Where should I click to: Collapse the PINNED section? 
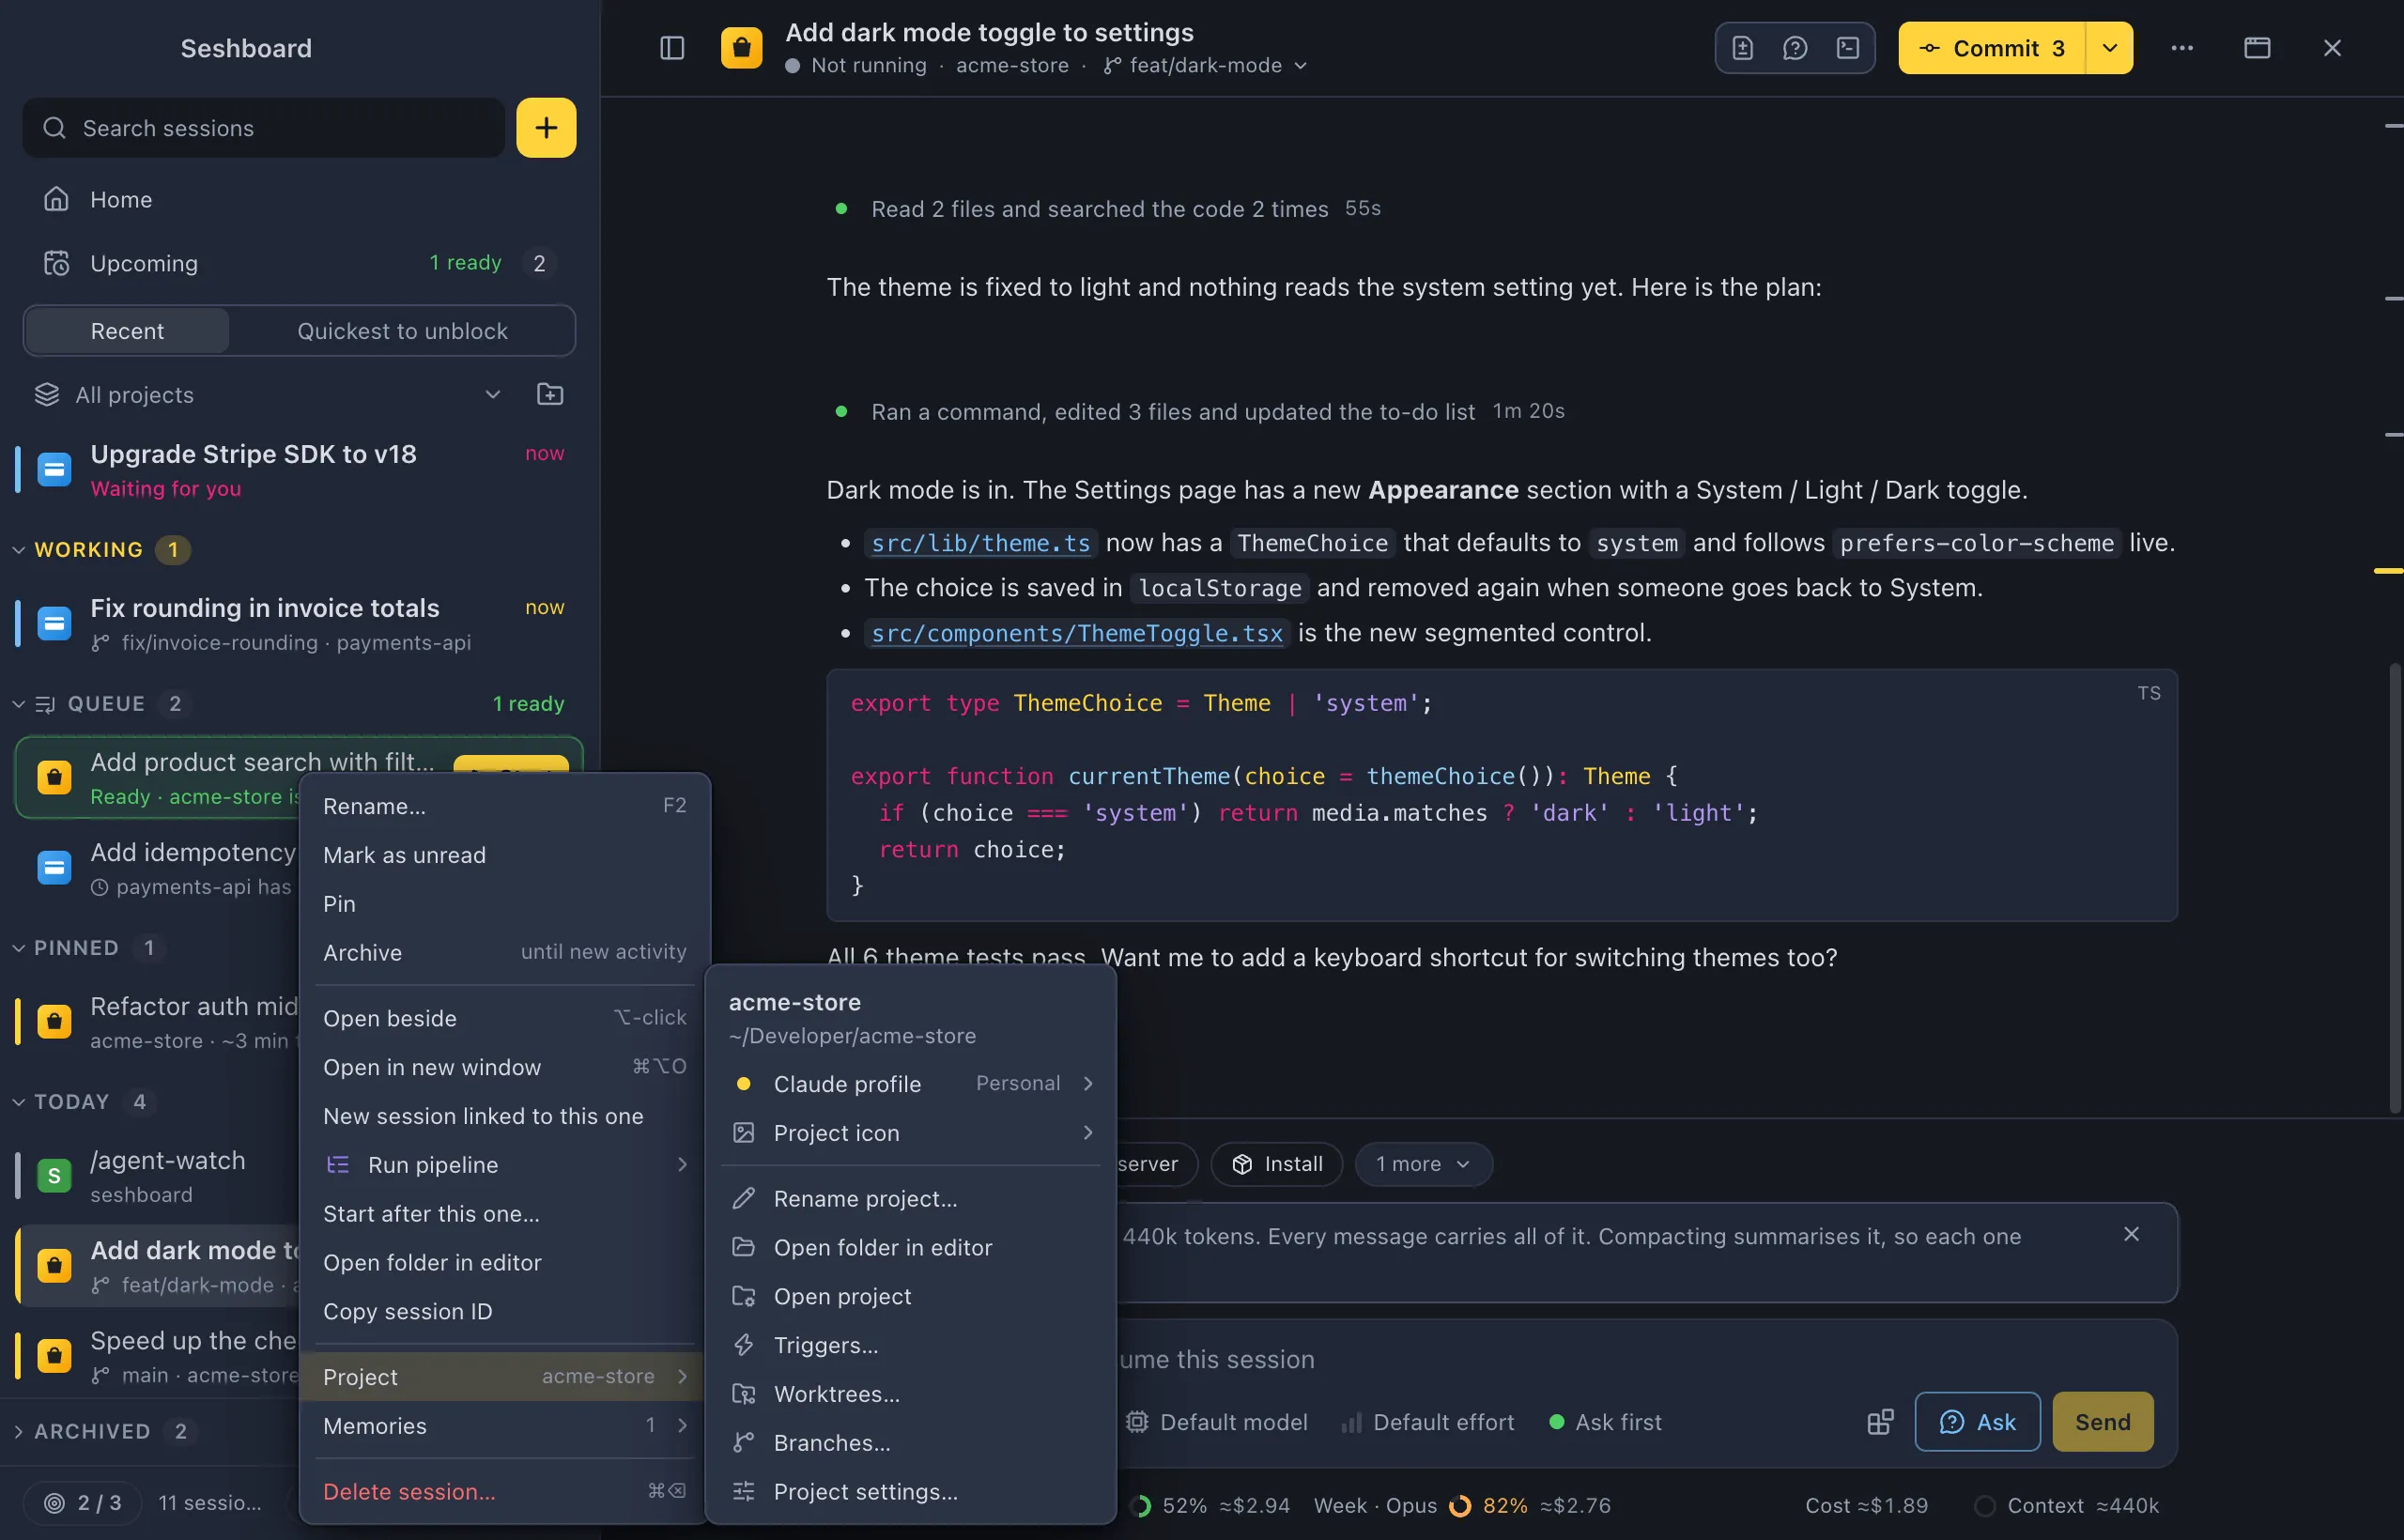18,948
